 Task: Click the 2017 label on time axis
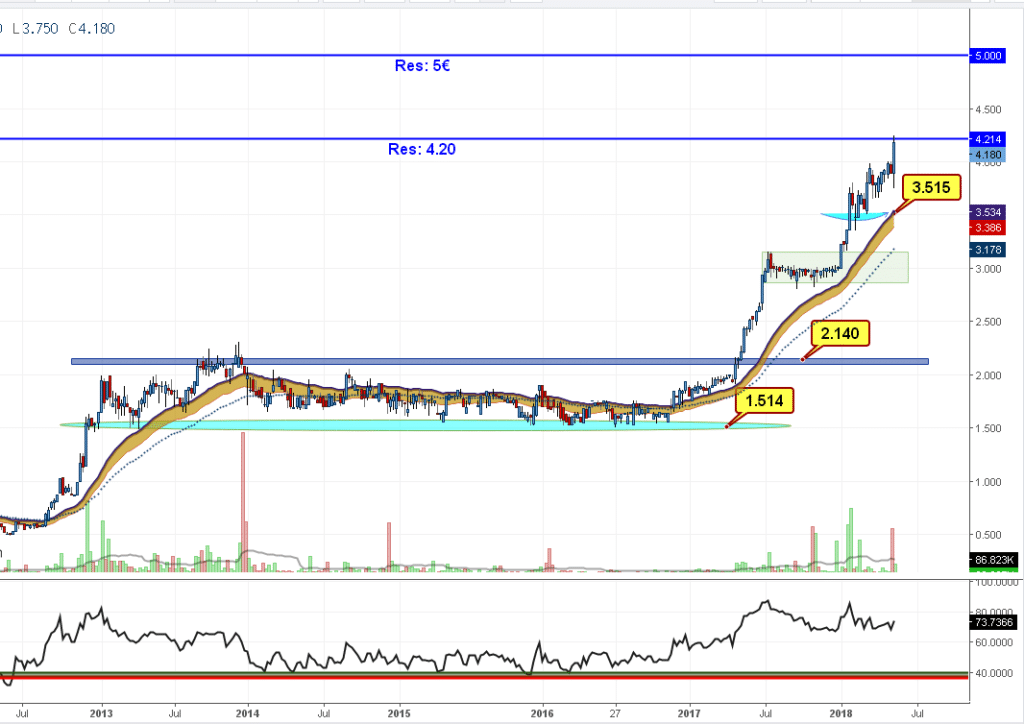(x=689, y=714)
